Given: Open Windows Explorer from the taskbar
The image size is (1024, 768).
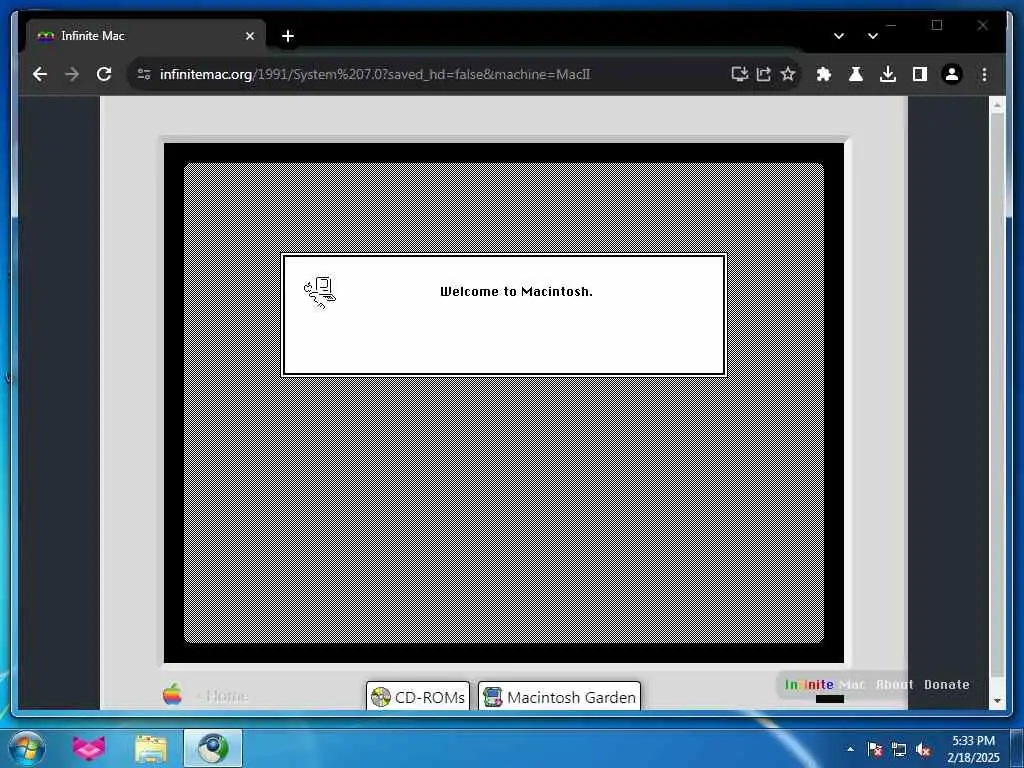Looking at the screenshot, I should coord(151,748).
